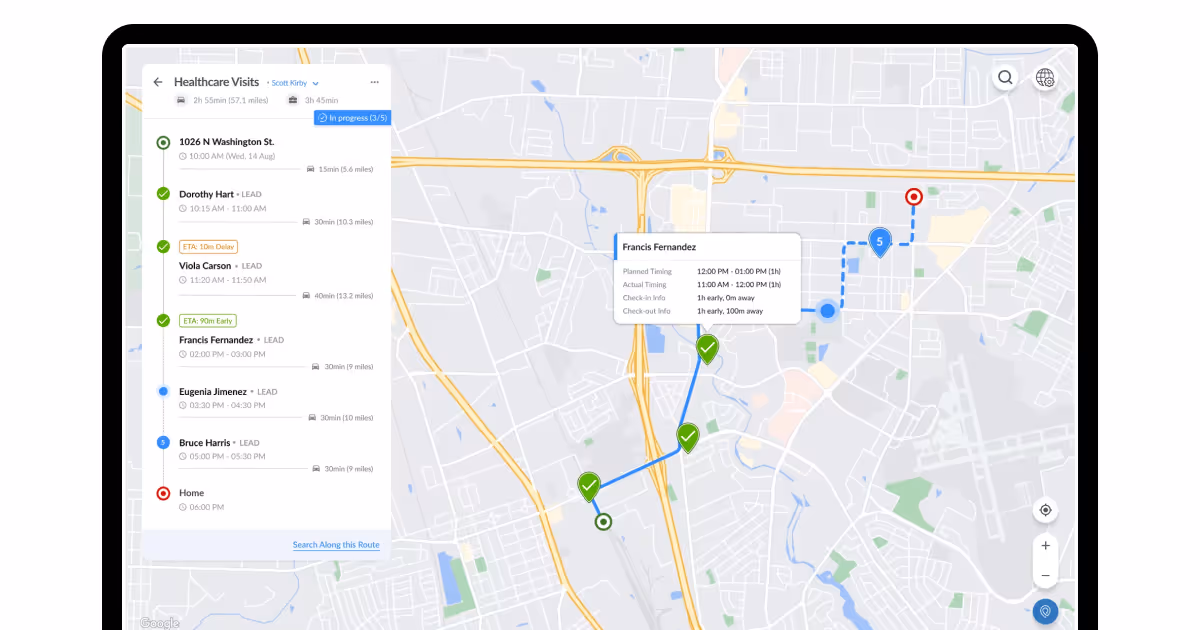
Task: Open the Francis Fernandez visit in the list
Action: tap(216, 340)
